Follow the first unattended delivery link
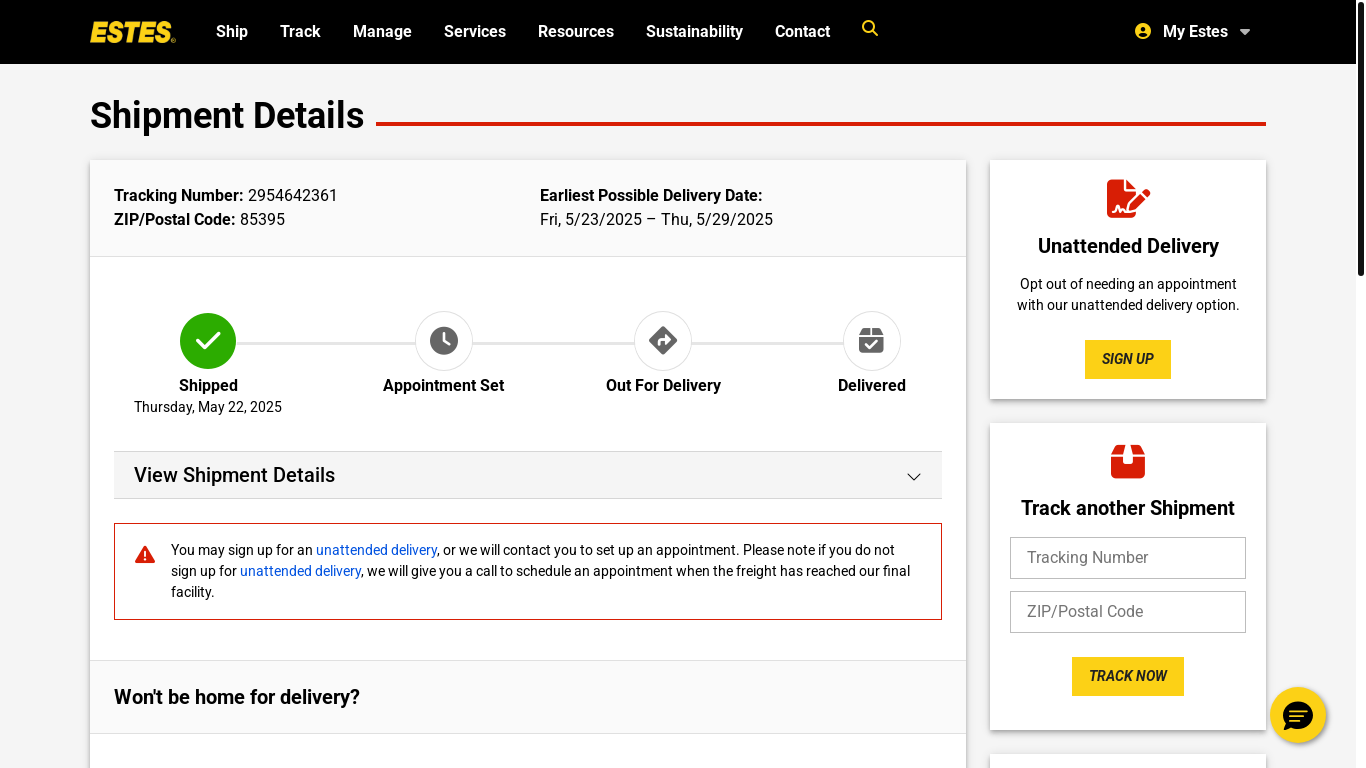Viewport: 1366px width, 768px height. coord(376,550)
